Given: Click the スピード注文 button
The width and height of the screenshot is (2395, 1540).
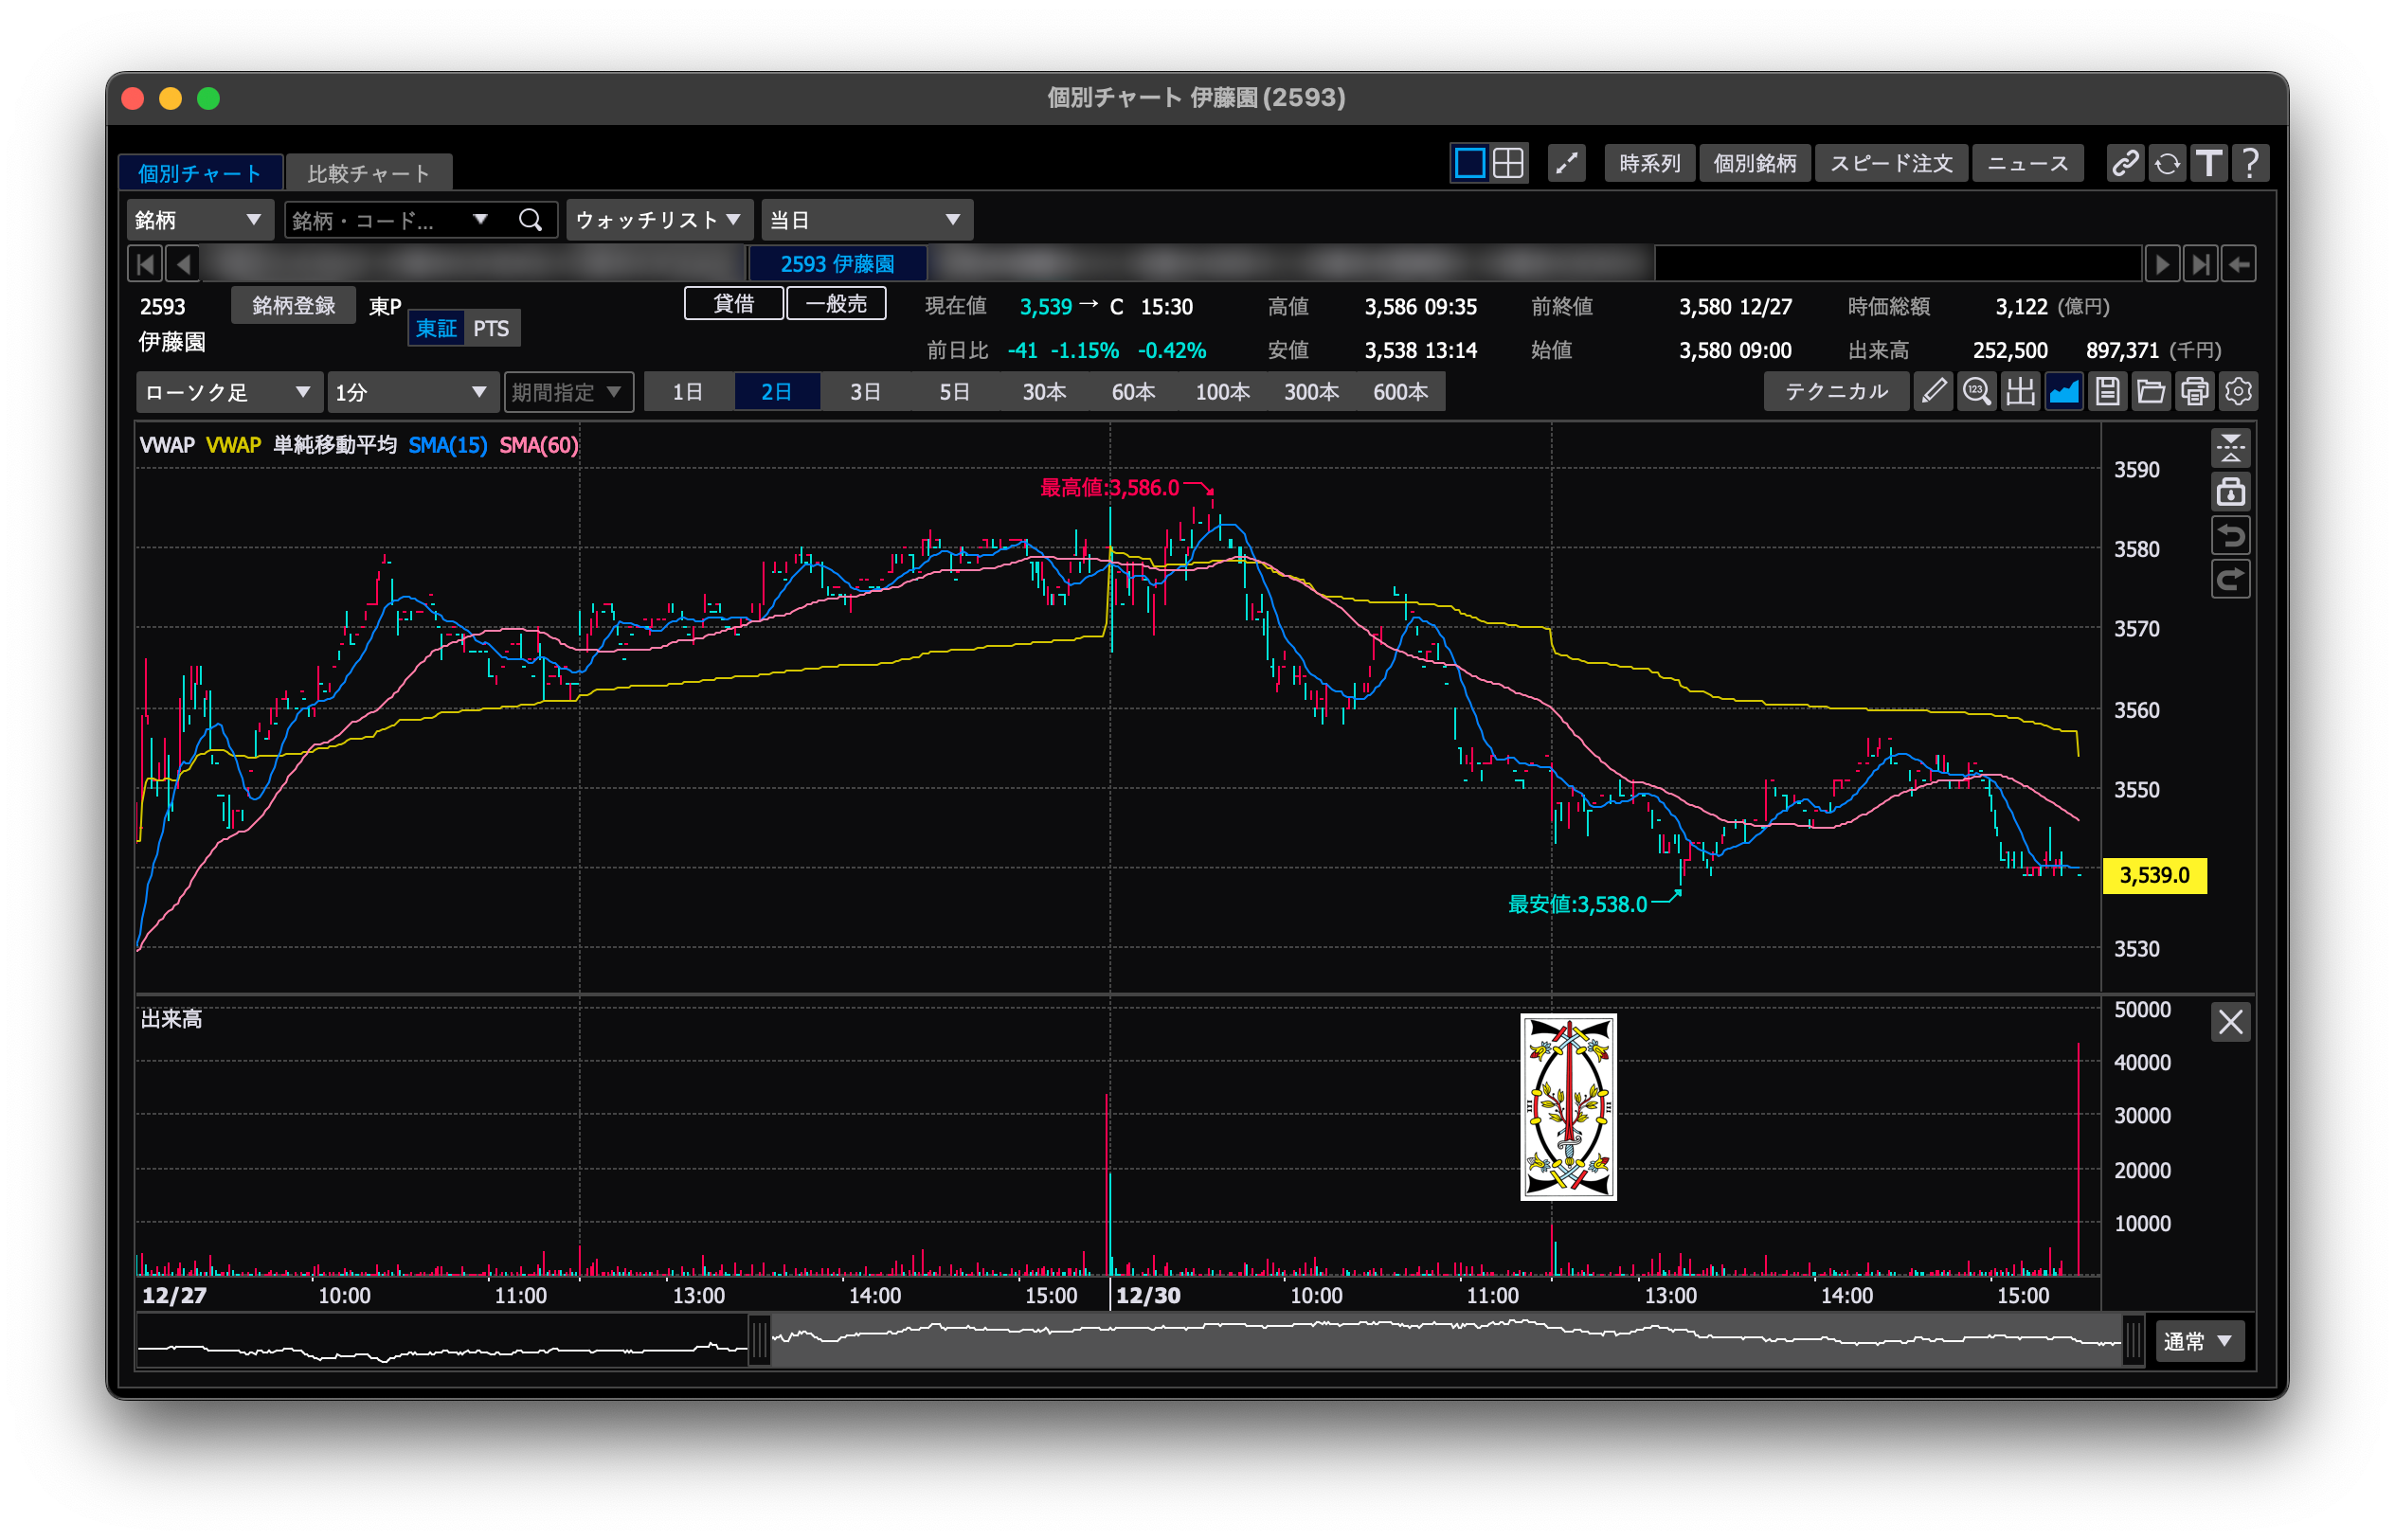Looking at the screenshot, I should pyautogui.click(x=1890, y=163).
